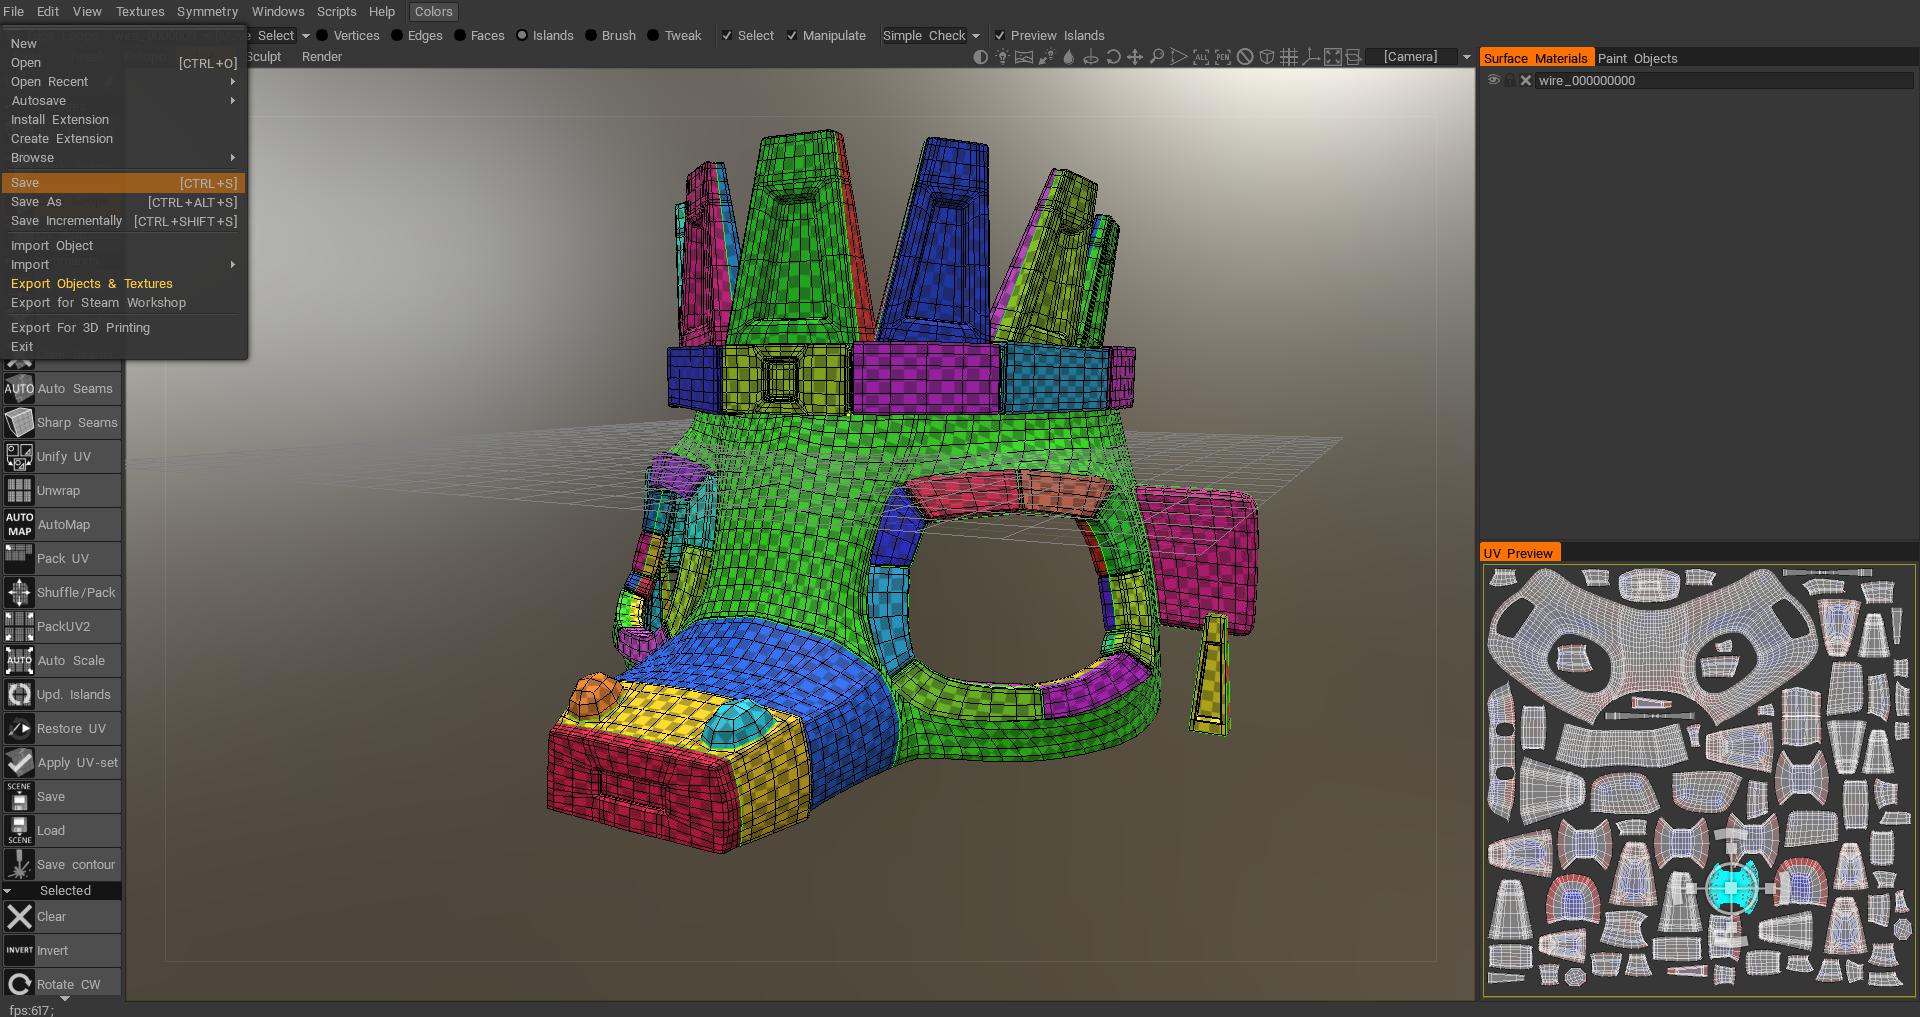This screenshot has width=1920, height=1017.
Task: Expand the Browse submenu
Action: click(124, 158)
